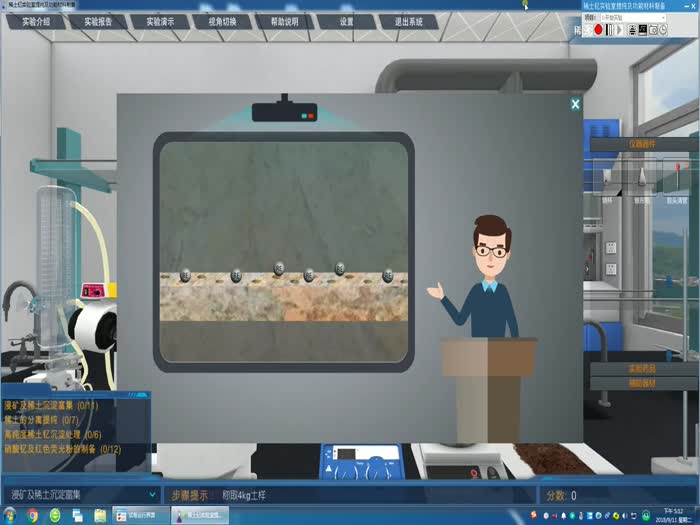Click the red record button

coord(598,30)
